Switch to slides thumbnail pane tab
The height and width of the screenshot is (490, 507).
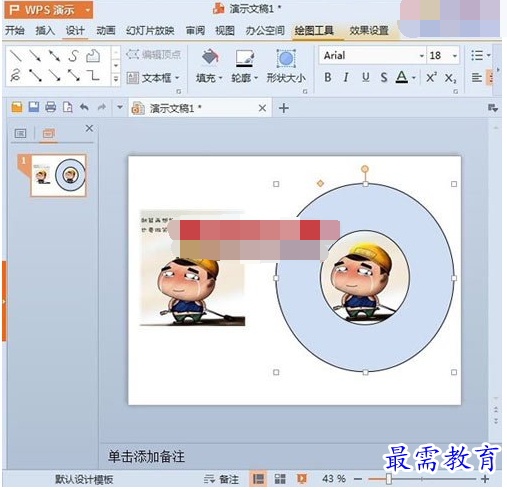48,134
